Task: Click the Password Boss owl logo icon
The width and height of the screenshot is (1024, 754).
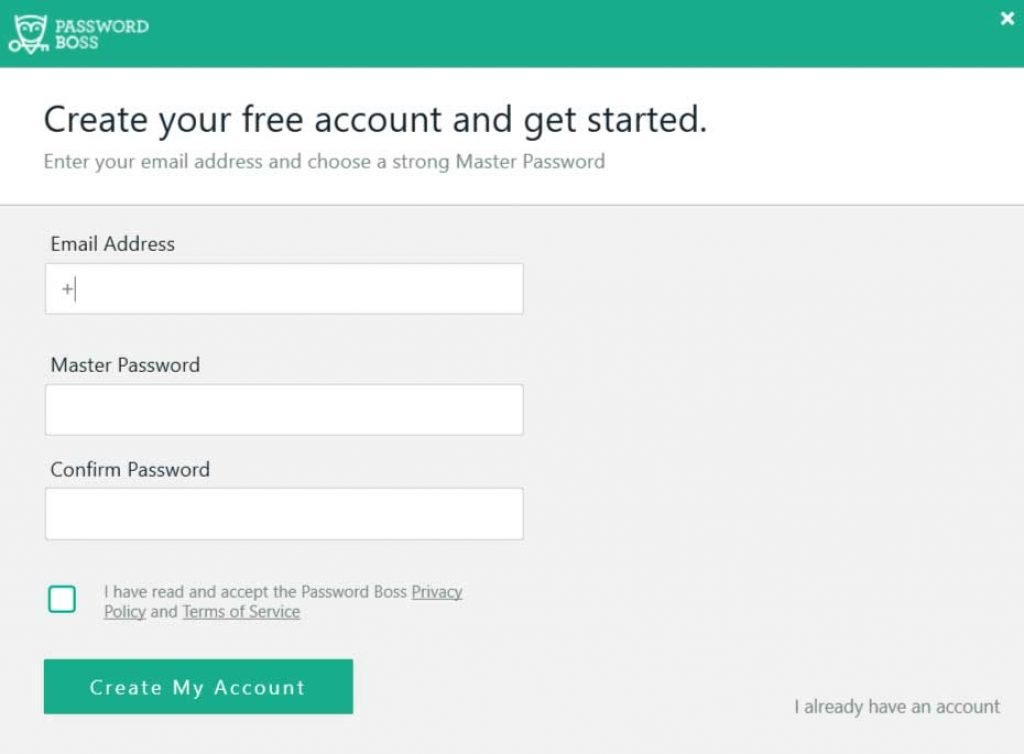Action: (28, 32)
